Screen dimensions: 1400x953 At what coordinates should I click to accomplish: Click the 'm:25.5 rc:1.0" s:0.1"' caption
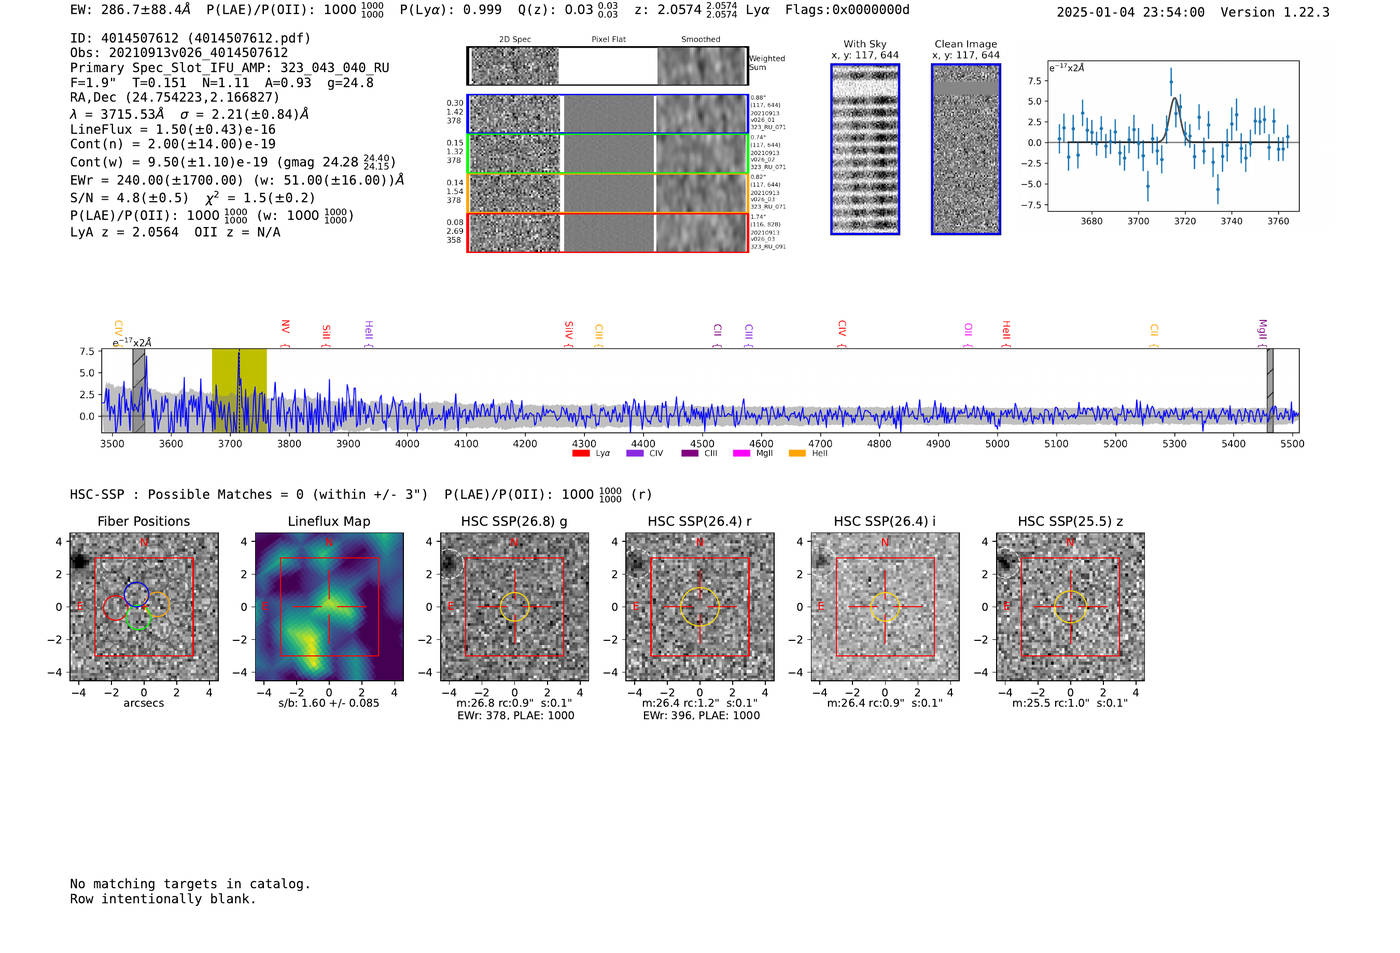[x=1070, y=703]
